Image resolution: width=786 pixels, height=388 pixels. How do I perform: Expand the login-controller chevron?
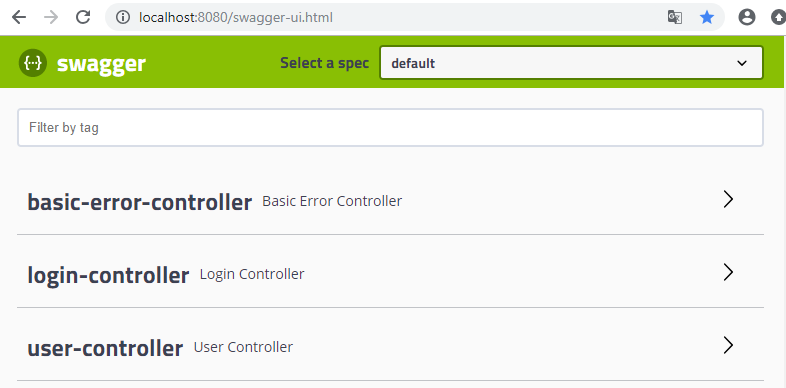728,272
